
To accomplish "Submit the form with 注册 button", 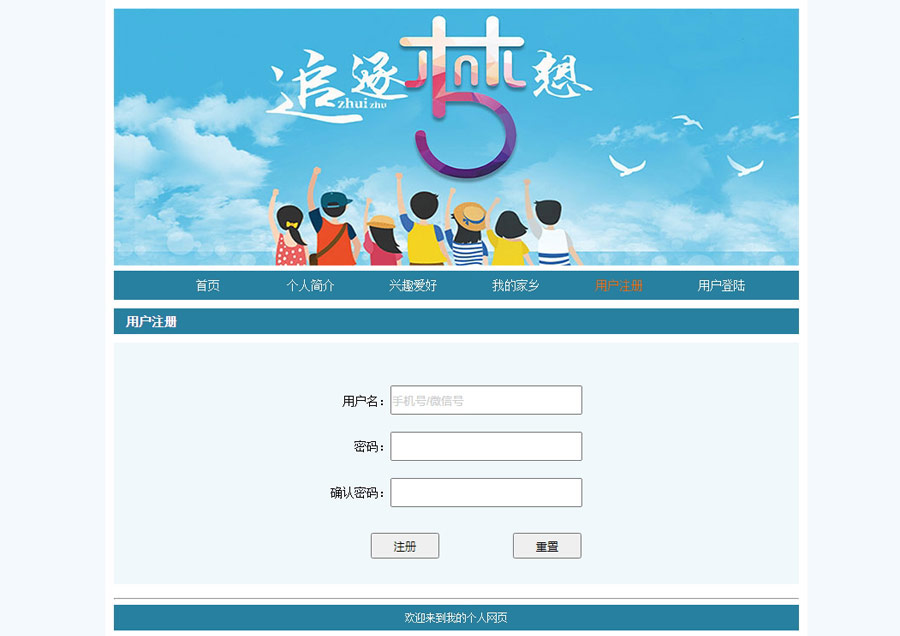I will click(x=405, y=546).
